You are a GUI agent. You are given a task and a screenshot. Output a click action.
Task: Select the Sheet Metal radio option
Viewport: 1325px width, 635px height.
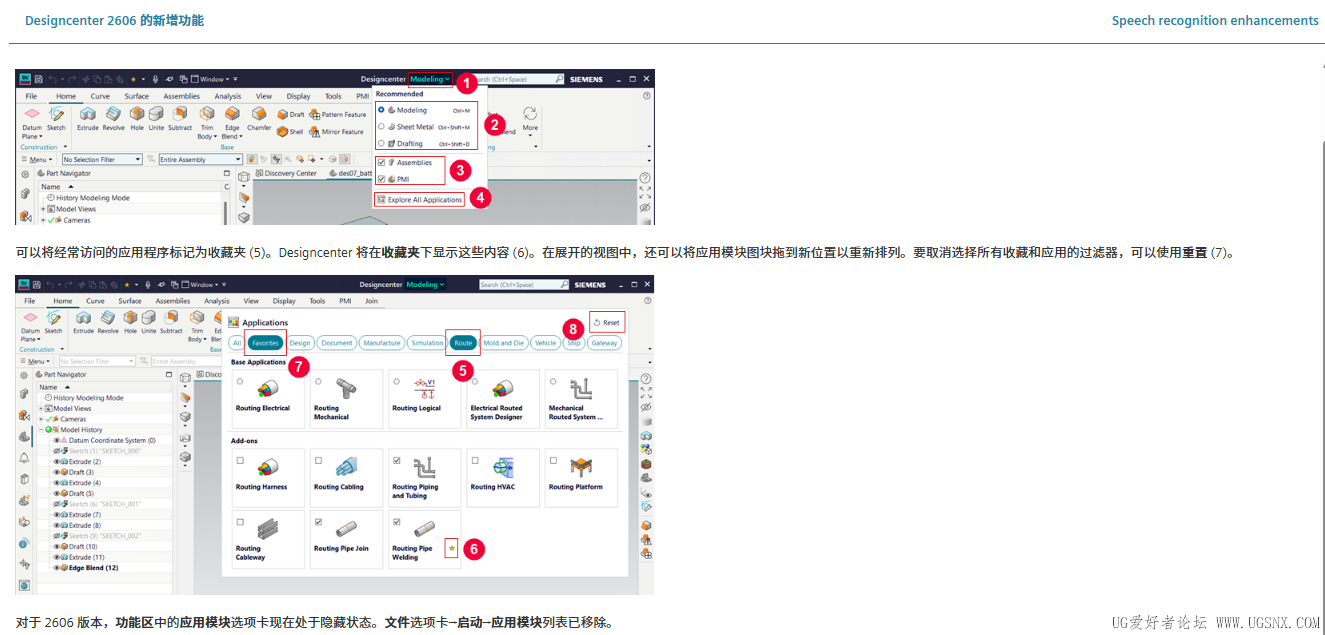pos(381,127)
